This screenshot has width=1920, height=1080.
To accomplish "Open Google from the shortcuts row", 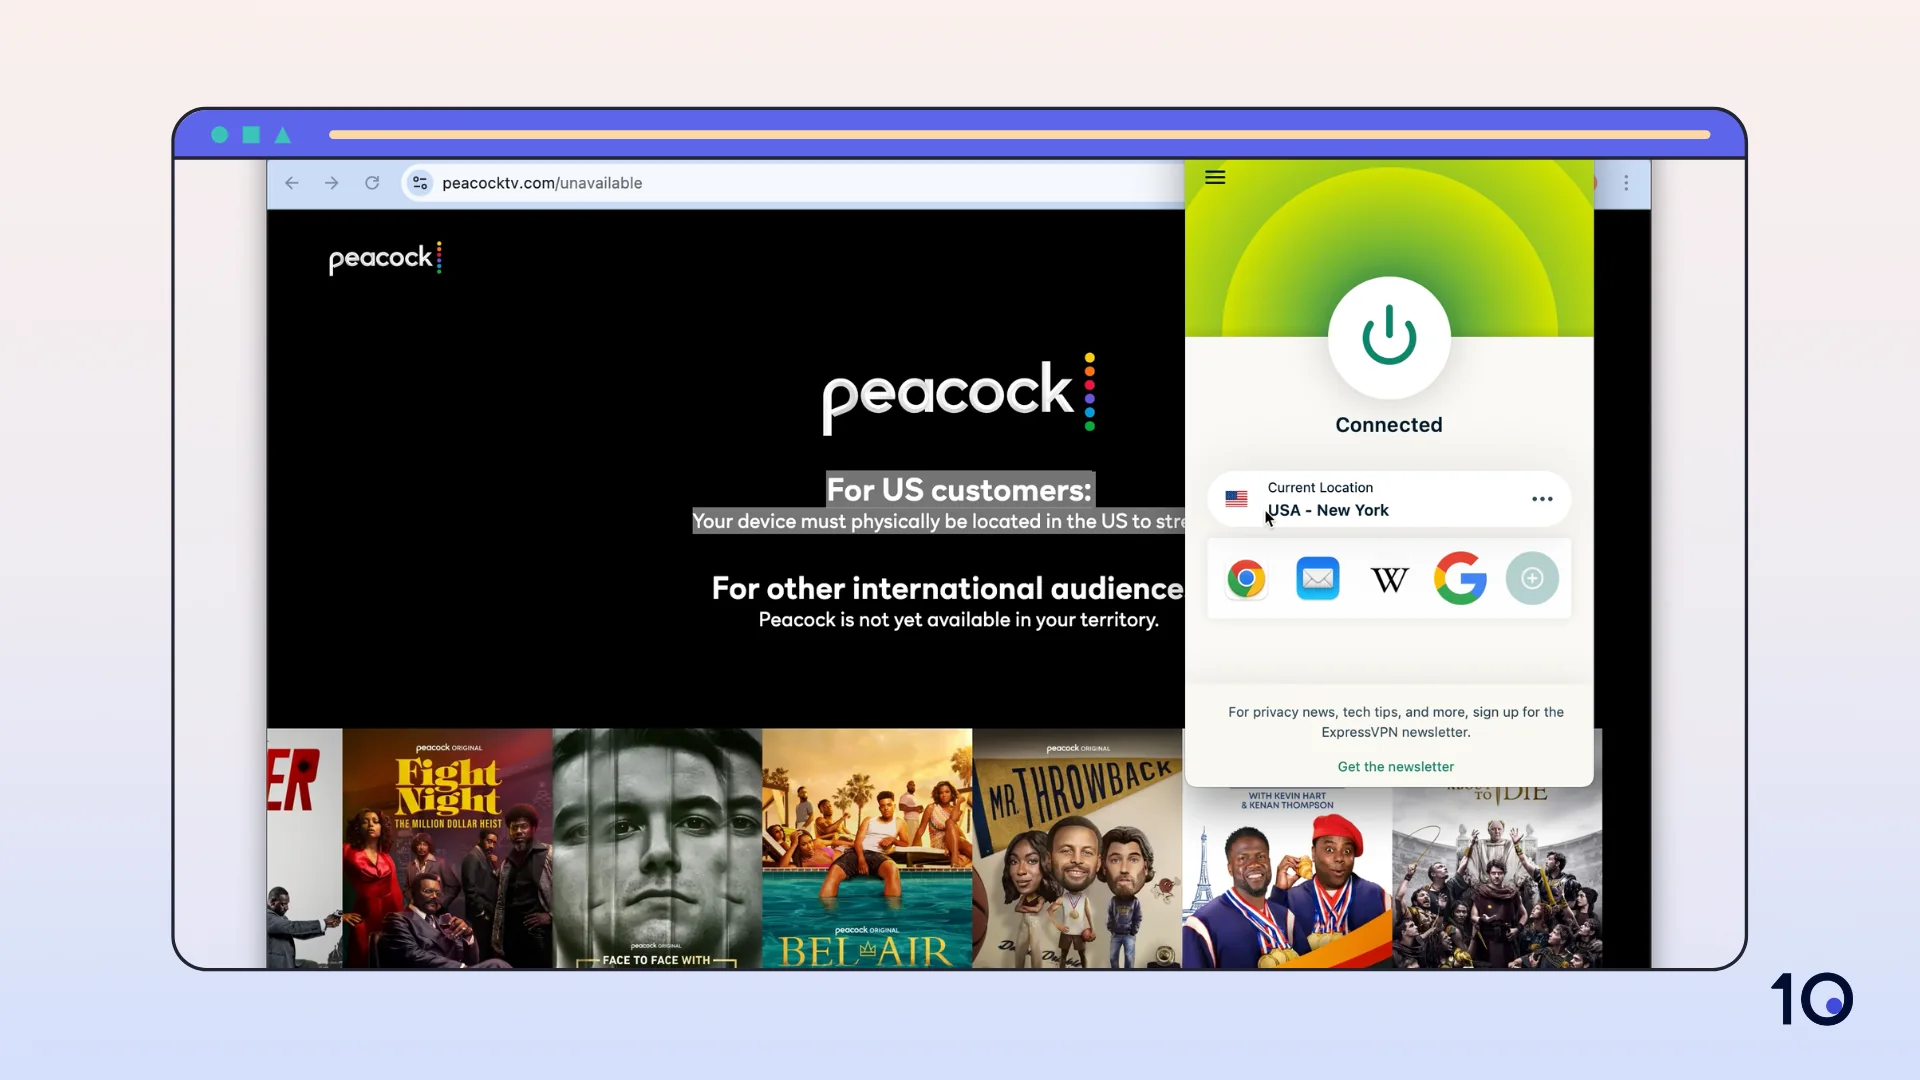I will tap(1460, 578).
